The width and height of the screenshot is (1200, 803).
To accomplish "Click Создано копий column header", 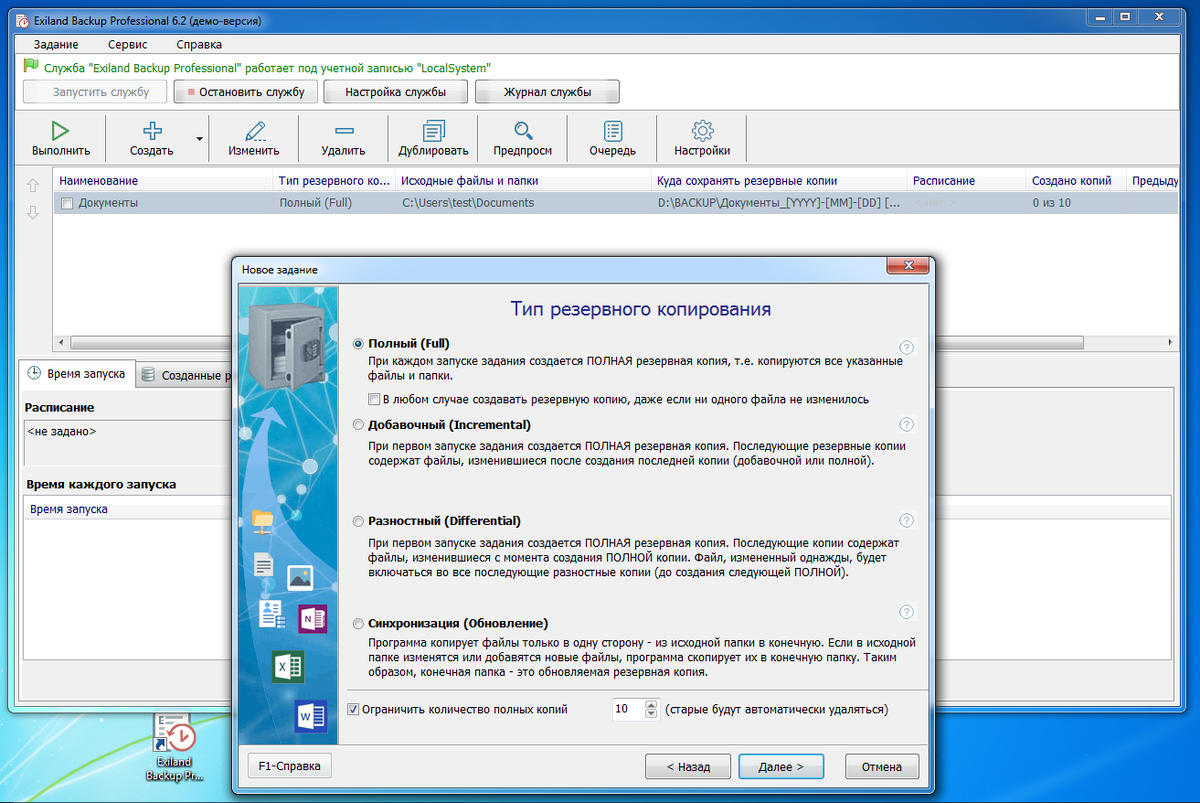I will tap(1076, 181).
